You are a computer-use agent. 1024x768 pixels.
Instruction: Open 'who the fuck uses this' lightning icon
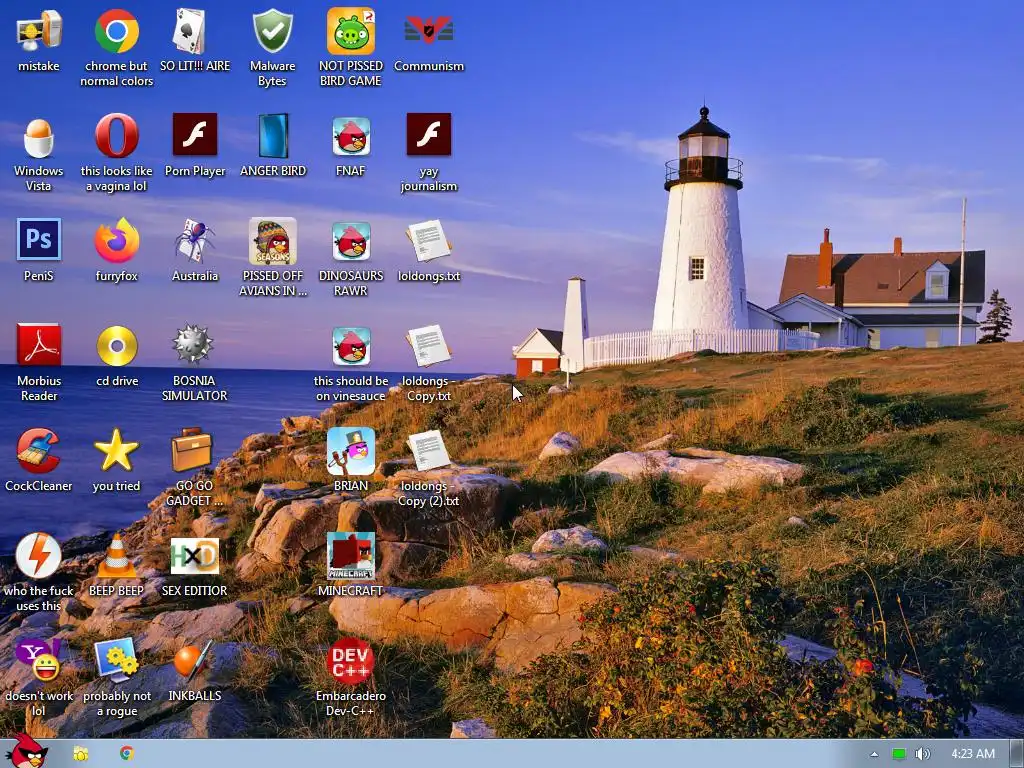39,556
